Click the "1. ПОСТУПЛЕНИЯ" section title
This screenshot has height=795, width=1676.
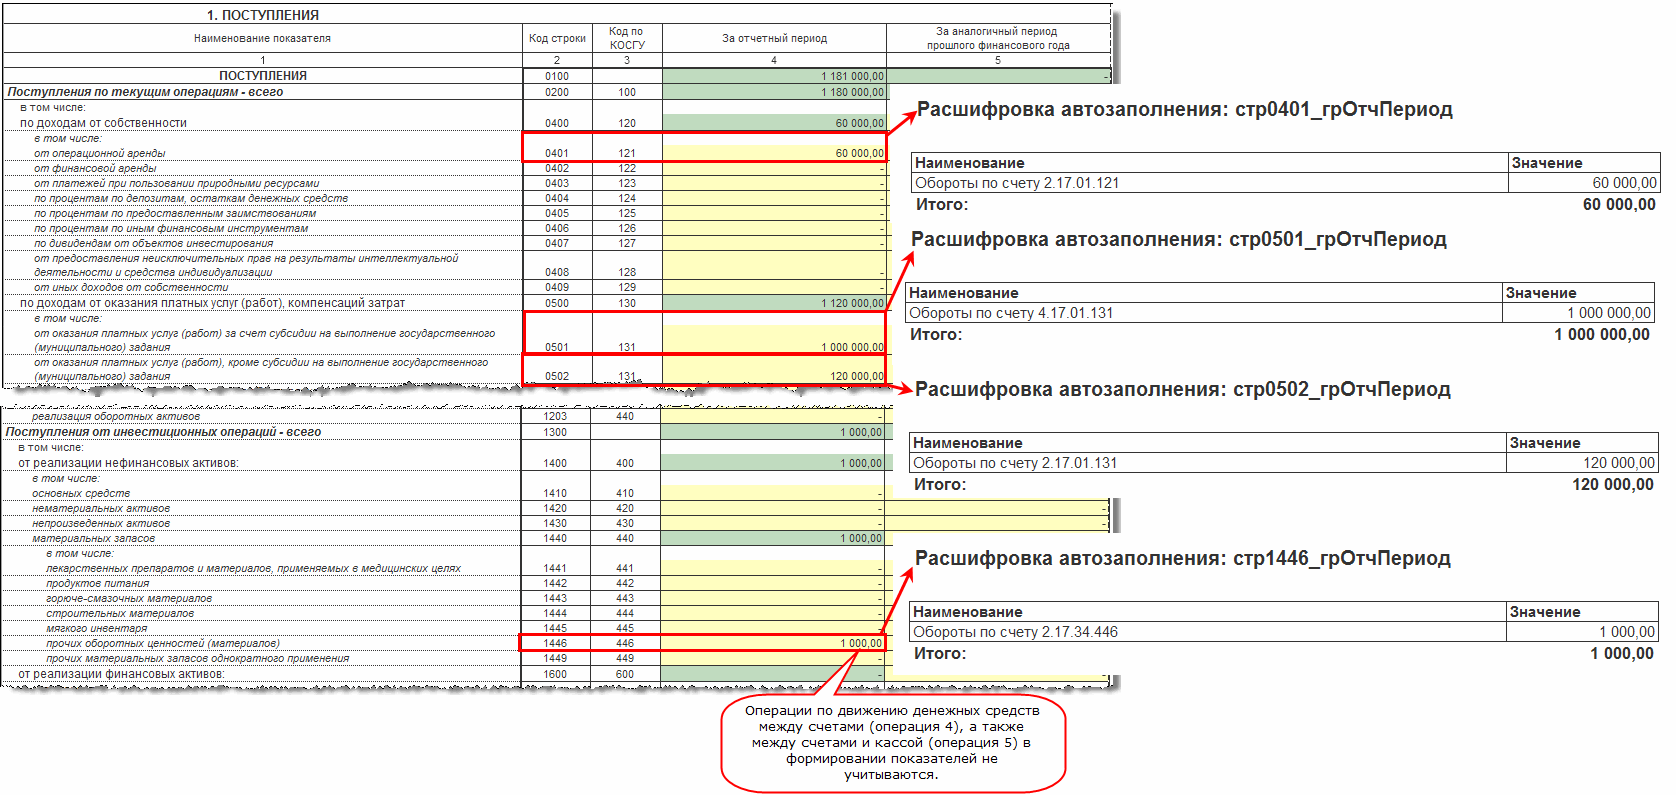click(x=263, y=15)
